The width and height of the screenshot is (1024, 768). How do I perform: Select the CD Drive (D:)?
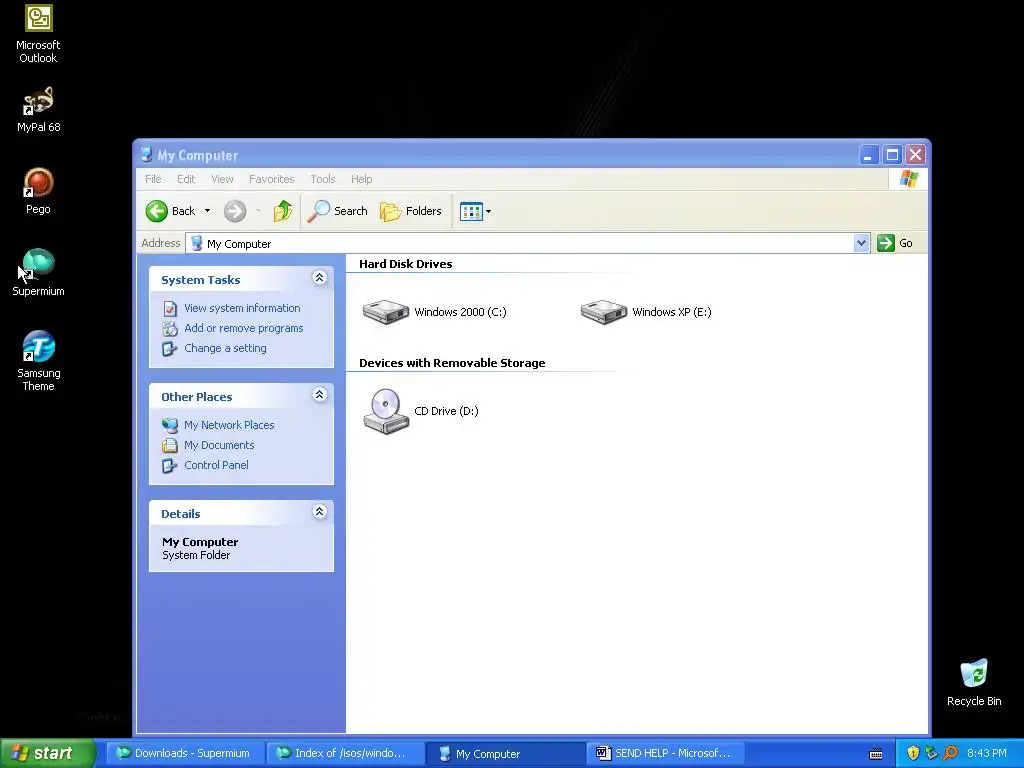[x=421, y=411]
